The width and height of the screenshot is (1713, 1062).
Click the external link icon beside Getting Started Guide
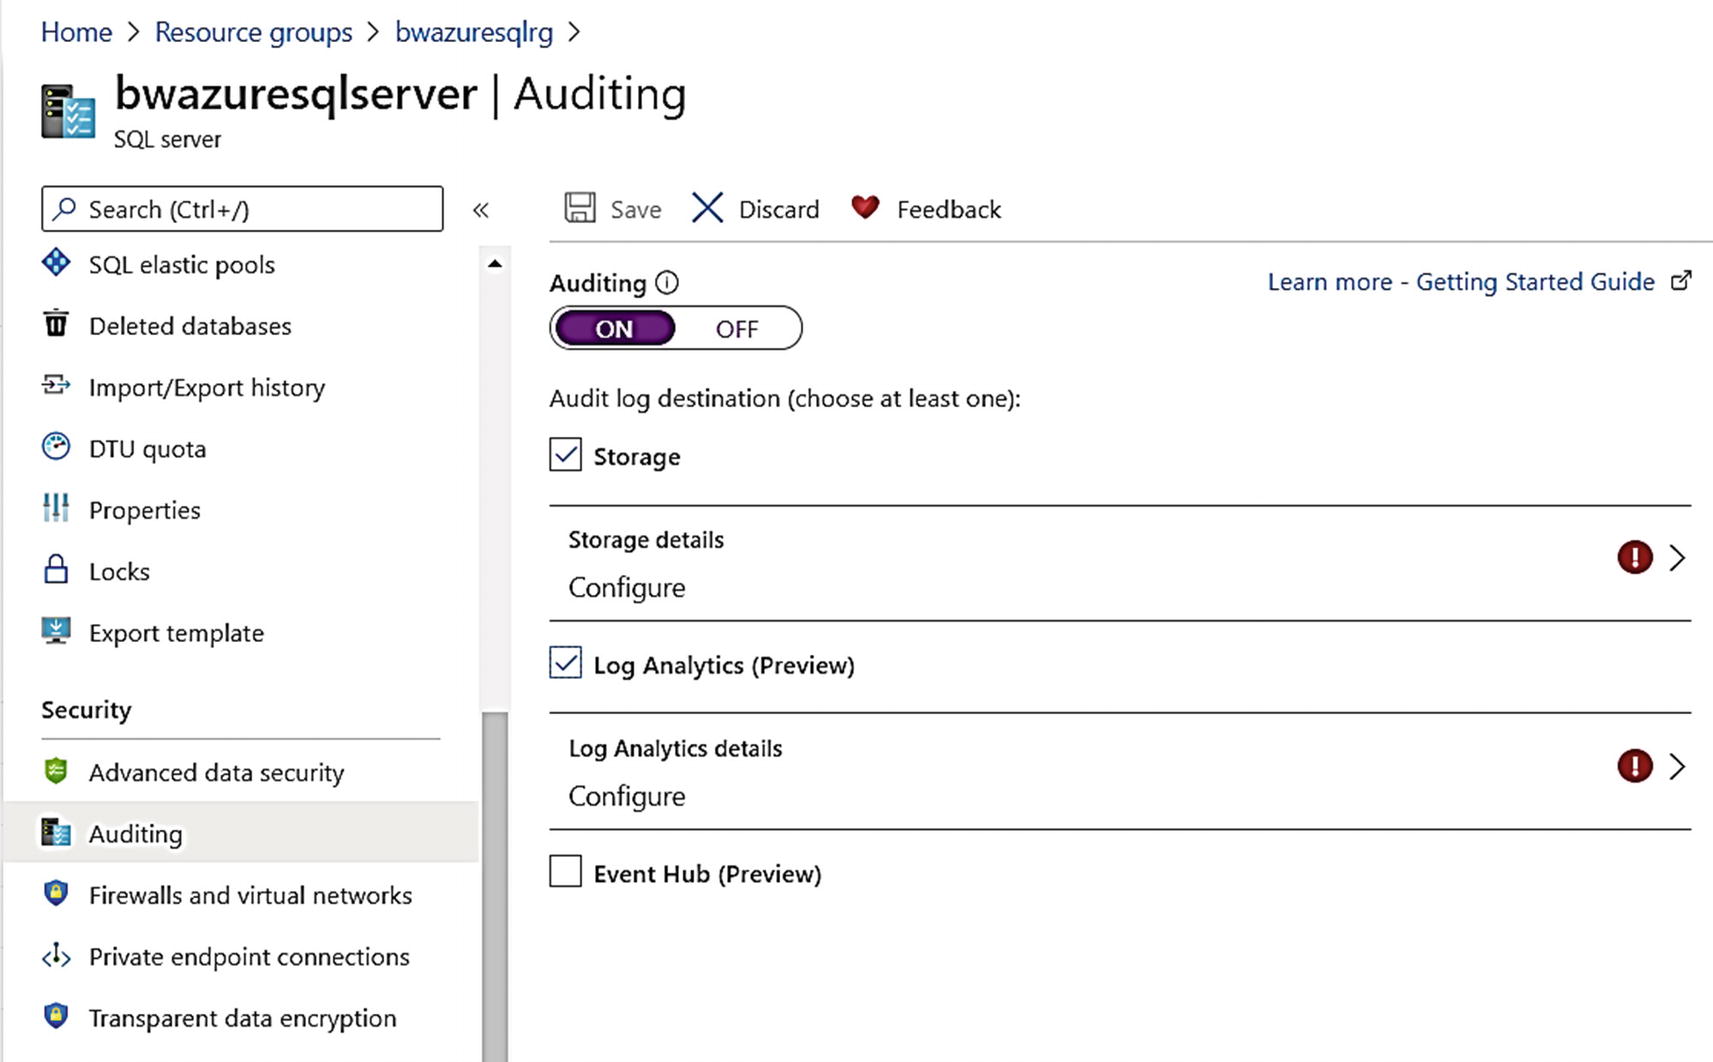(1681, 281)
